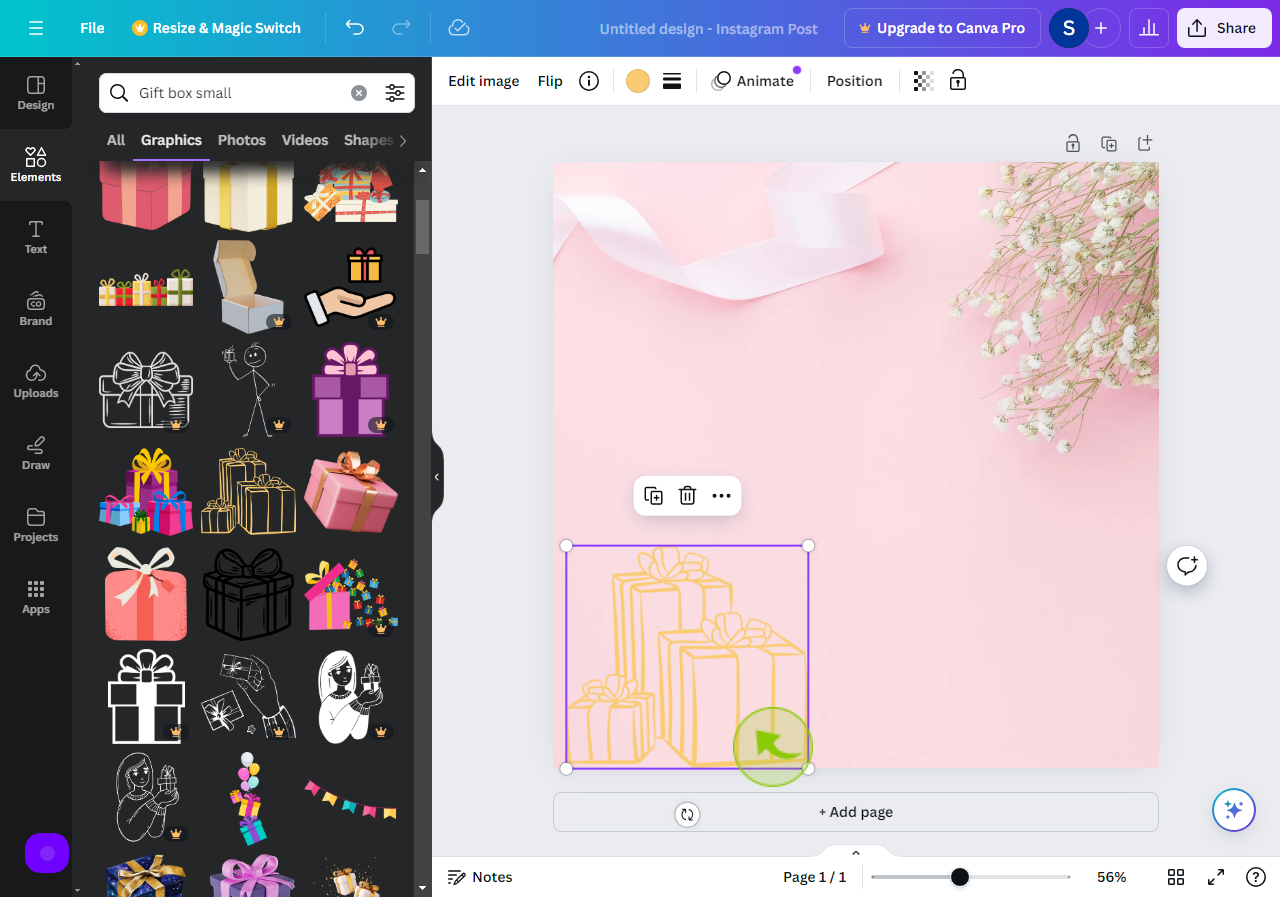This screenshot has width=1280, height=897.
Task: Open the Brand sidebar panel
Action: tap(36, 309)
